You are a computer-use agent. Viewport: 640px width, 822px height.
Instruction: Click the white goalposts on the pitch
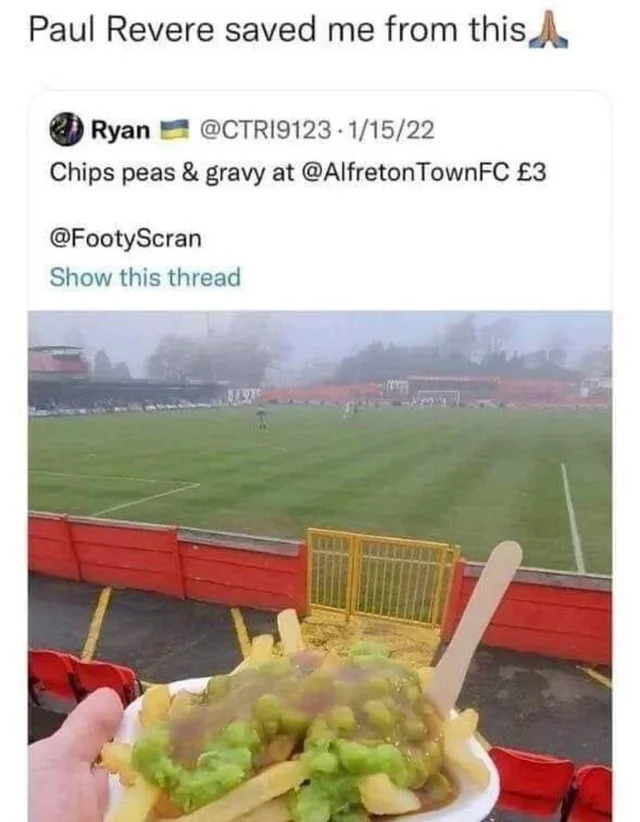[x=438, y=397]
